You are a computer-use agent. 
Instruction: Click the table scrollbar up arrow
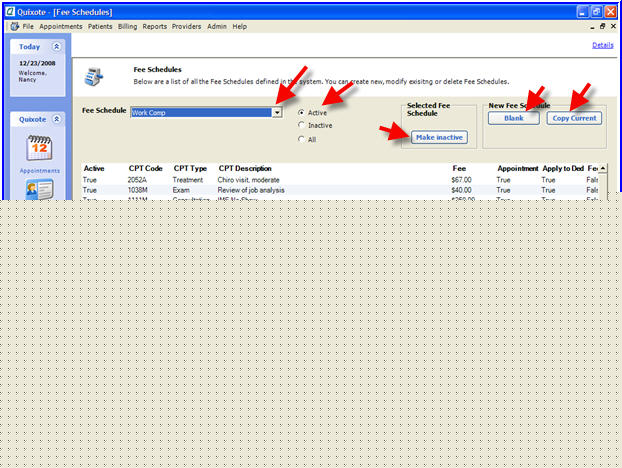603,169
